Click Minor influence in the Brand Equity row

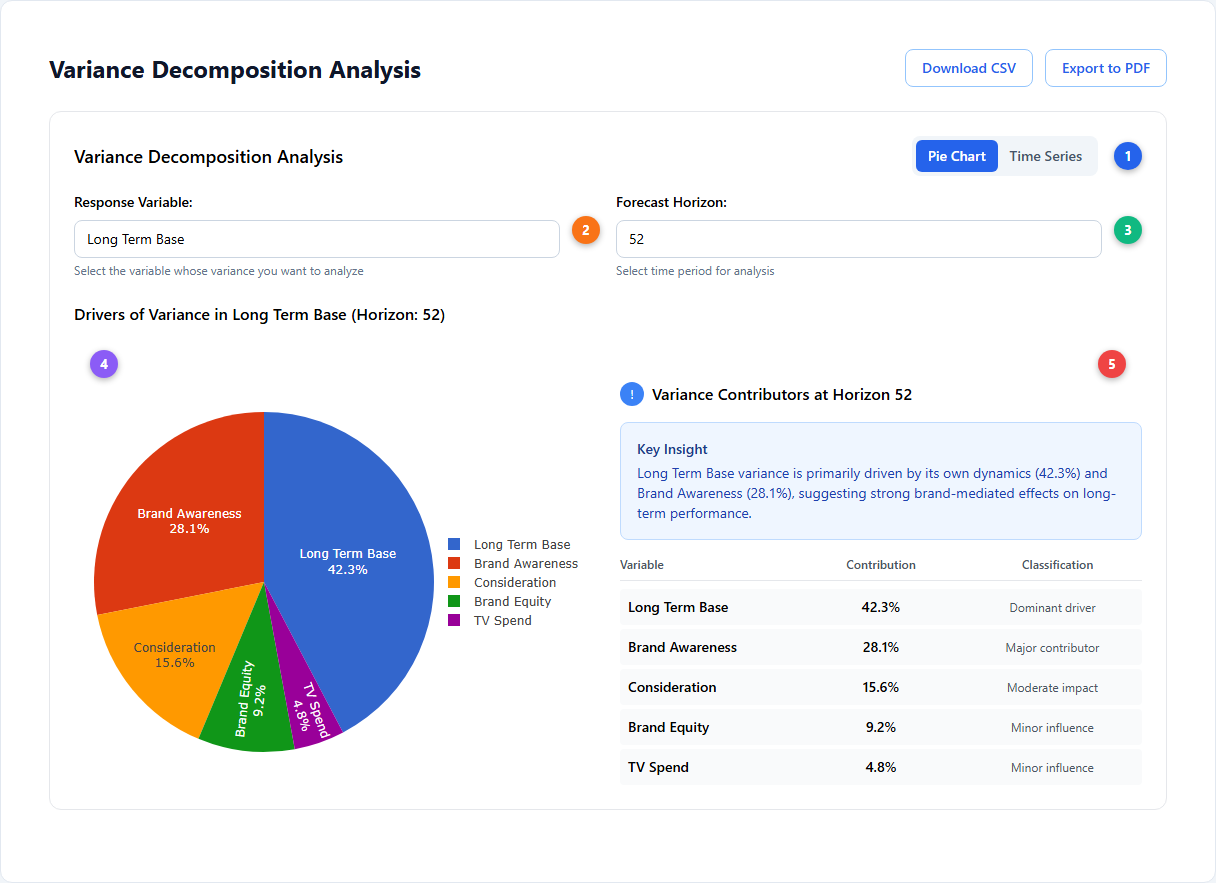click(1052, 728)
